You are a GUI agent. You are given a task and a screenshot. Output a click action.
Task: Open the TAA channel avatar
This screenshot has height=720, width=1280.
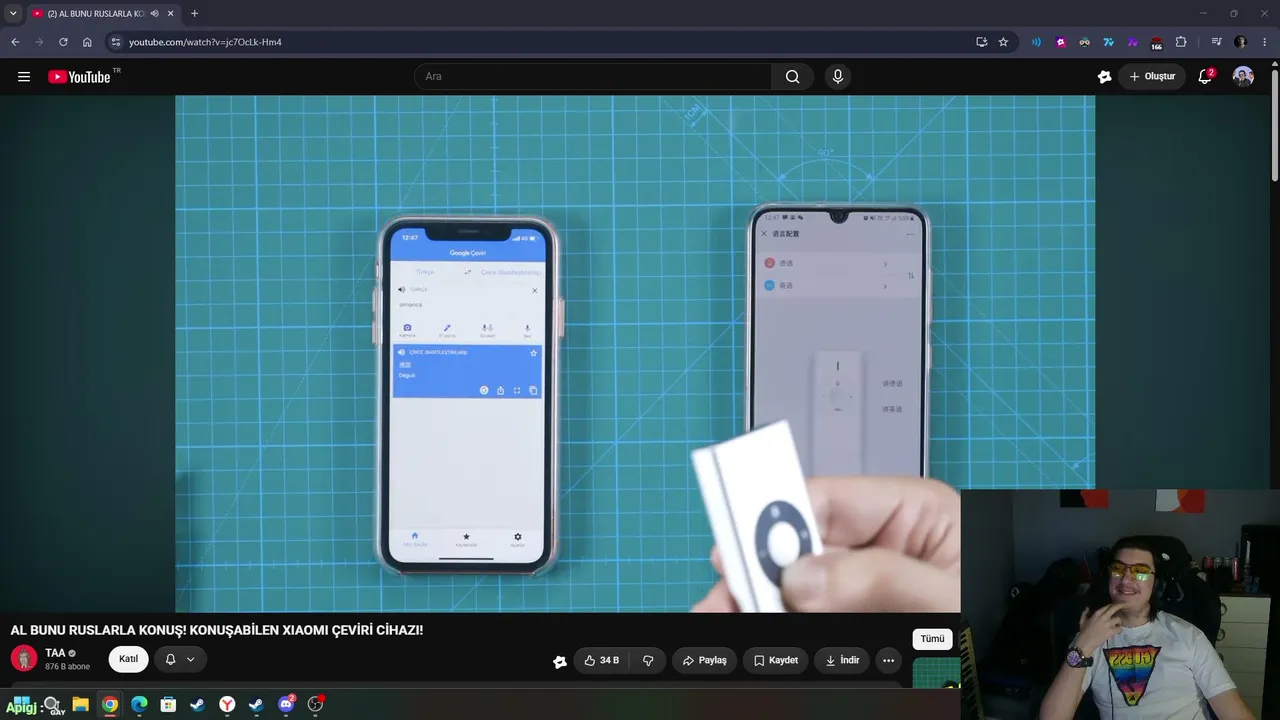click(24, 658)
